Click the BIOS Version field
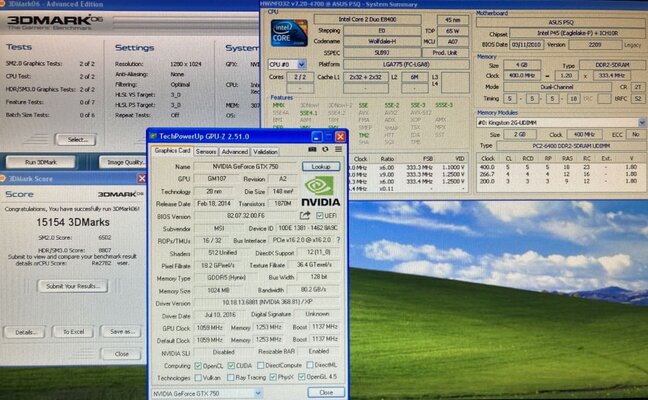 pyautogui.click(x=245, y=216)
